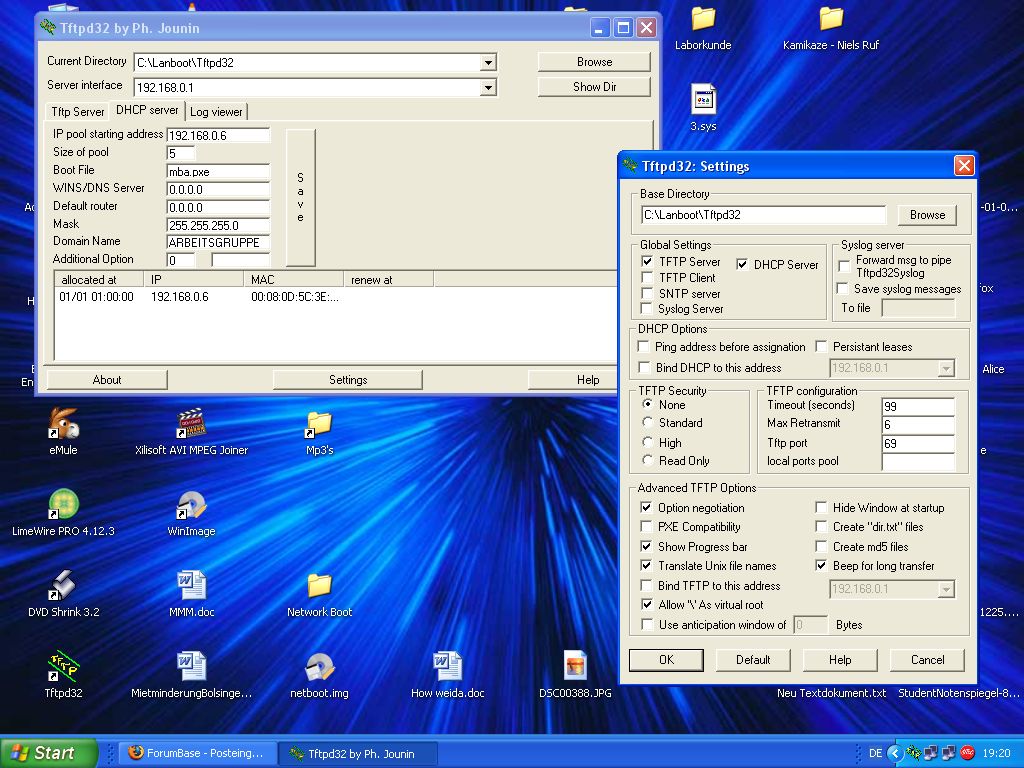
Task: Select the netboot.img file icon
Action: coord(319,667)
